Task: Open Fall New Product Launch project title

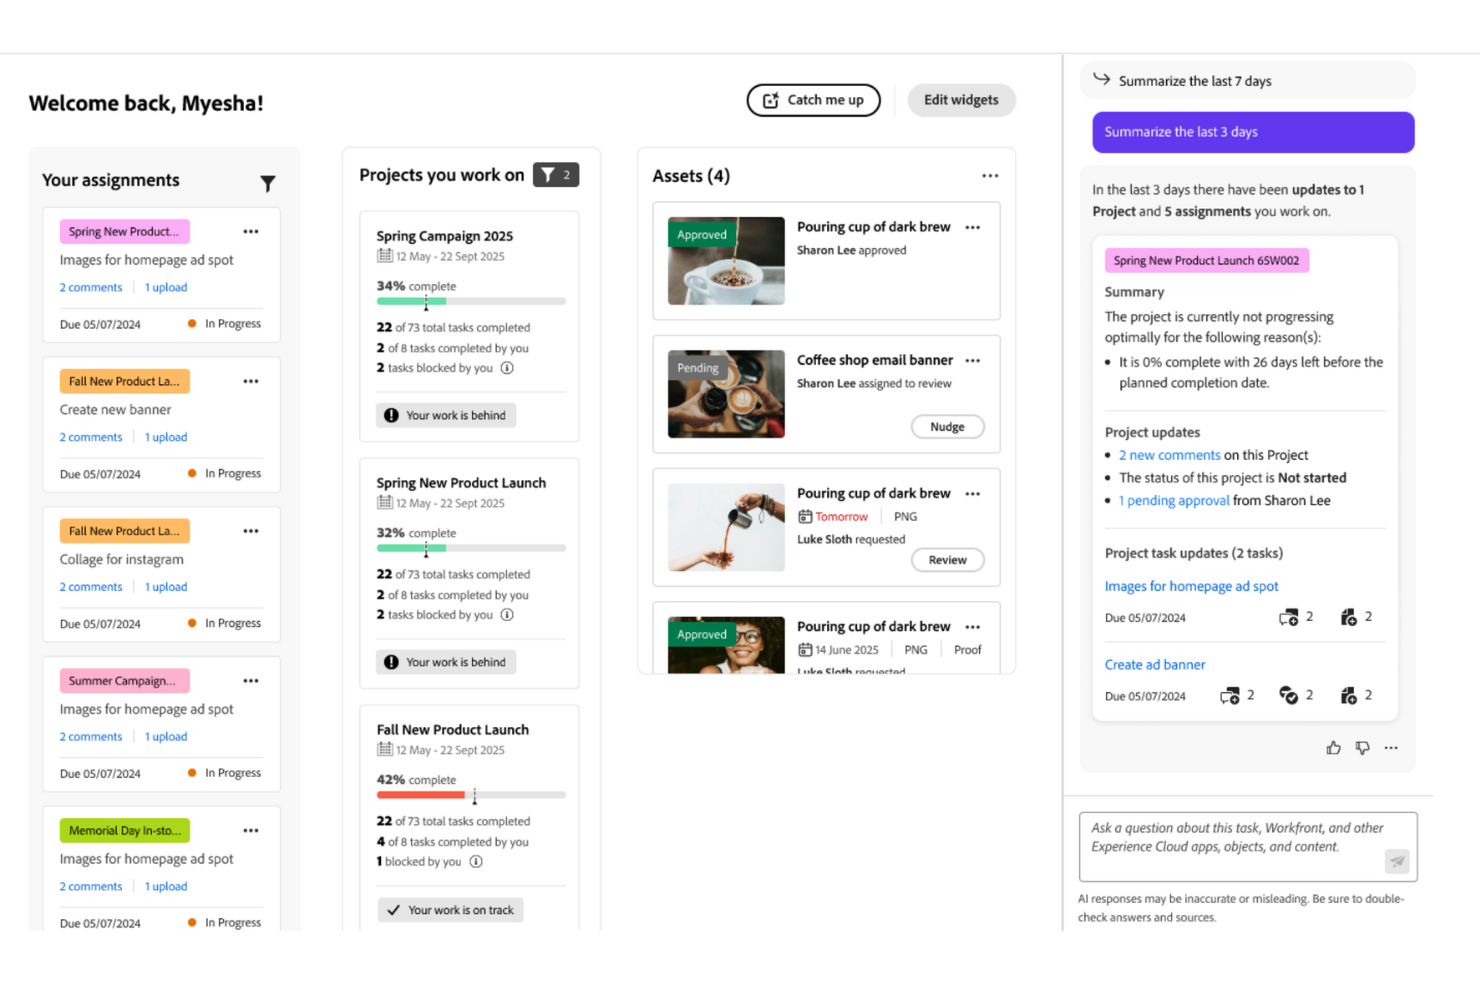Action: coord(452,730)
